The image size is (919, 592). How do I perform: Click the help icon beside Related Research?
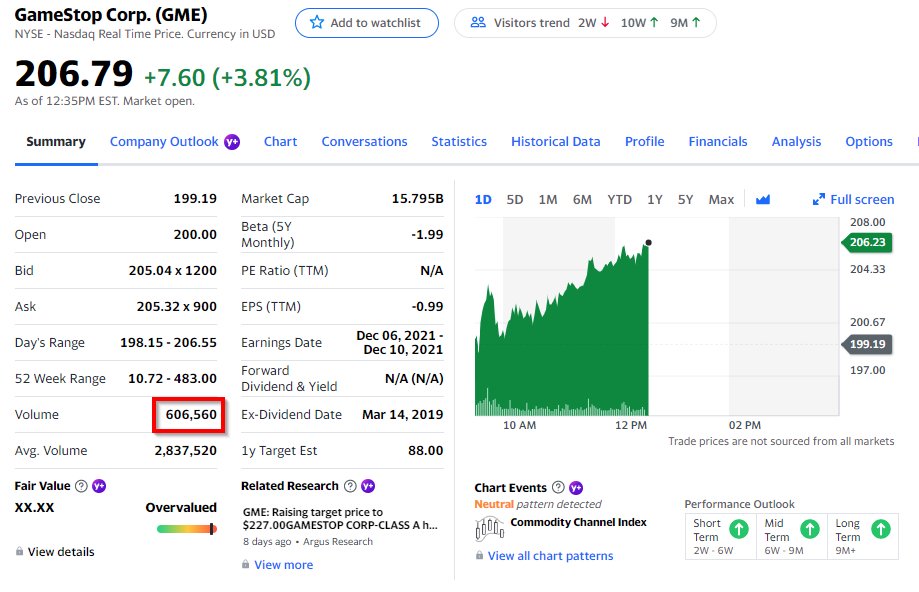coord(350,486)
